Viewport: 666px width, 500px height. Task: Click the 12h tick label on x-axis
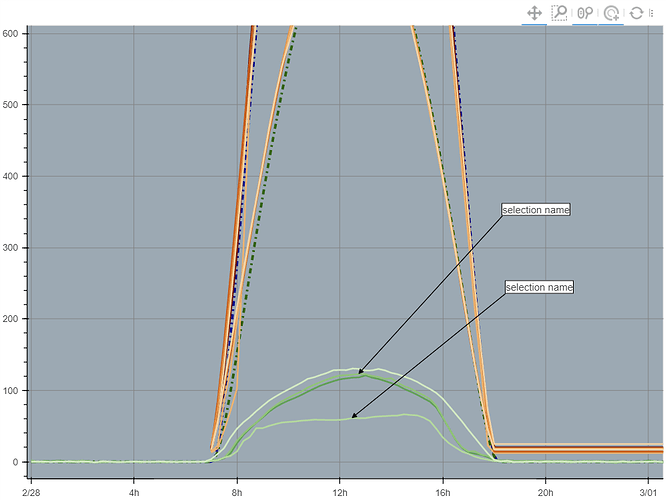[339, 493]
